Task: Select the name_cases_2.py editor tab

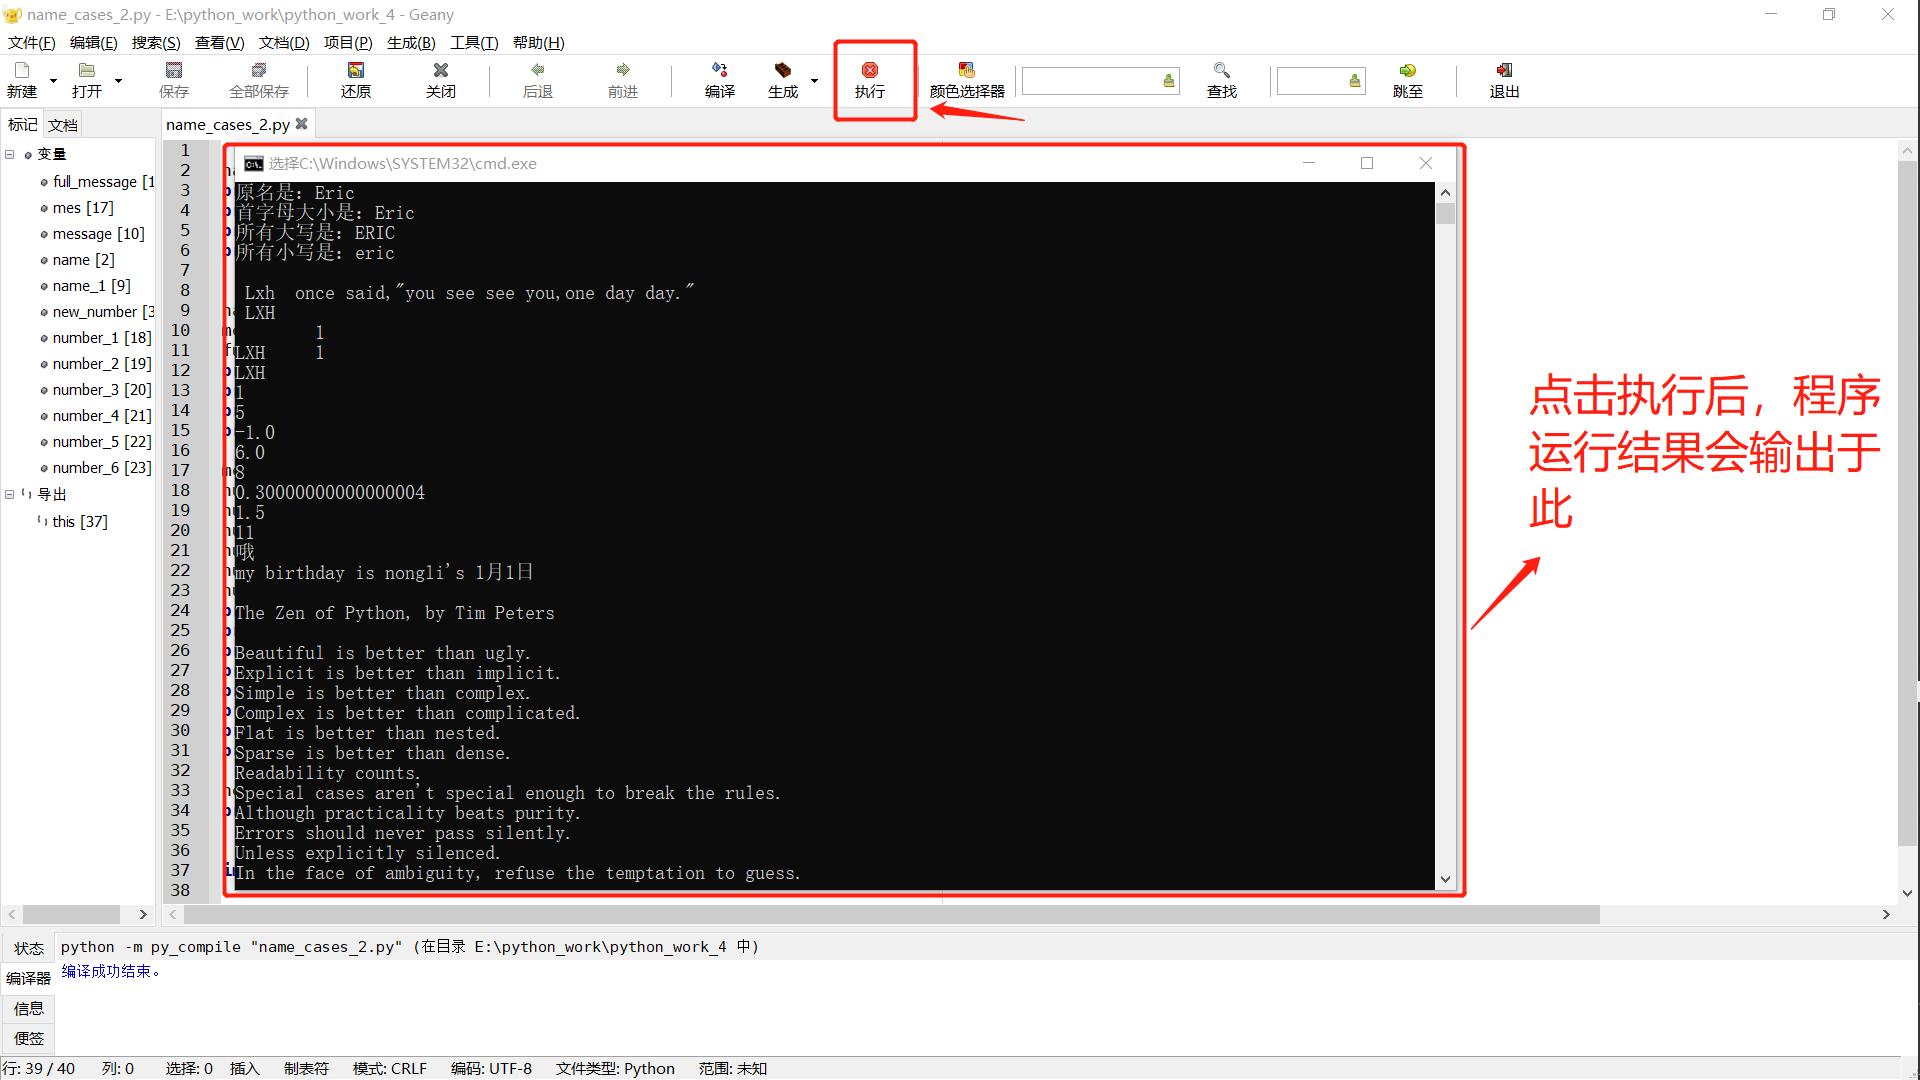Action: coord(228,124)
